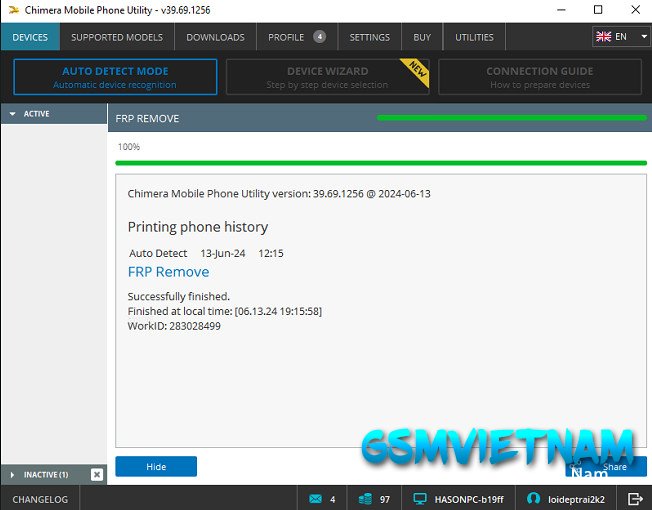The width and height of the screenshot is (652, 510).
Task: Click the loideptrai2k2 username
Action: click(x=576, y=499)
